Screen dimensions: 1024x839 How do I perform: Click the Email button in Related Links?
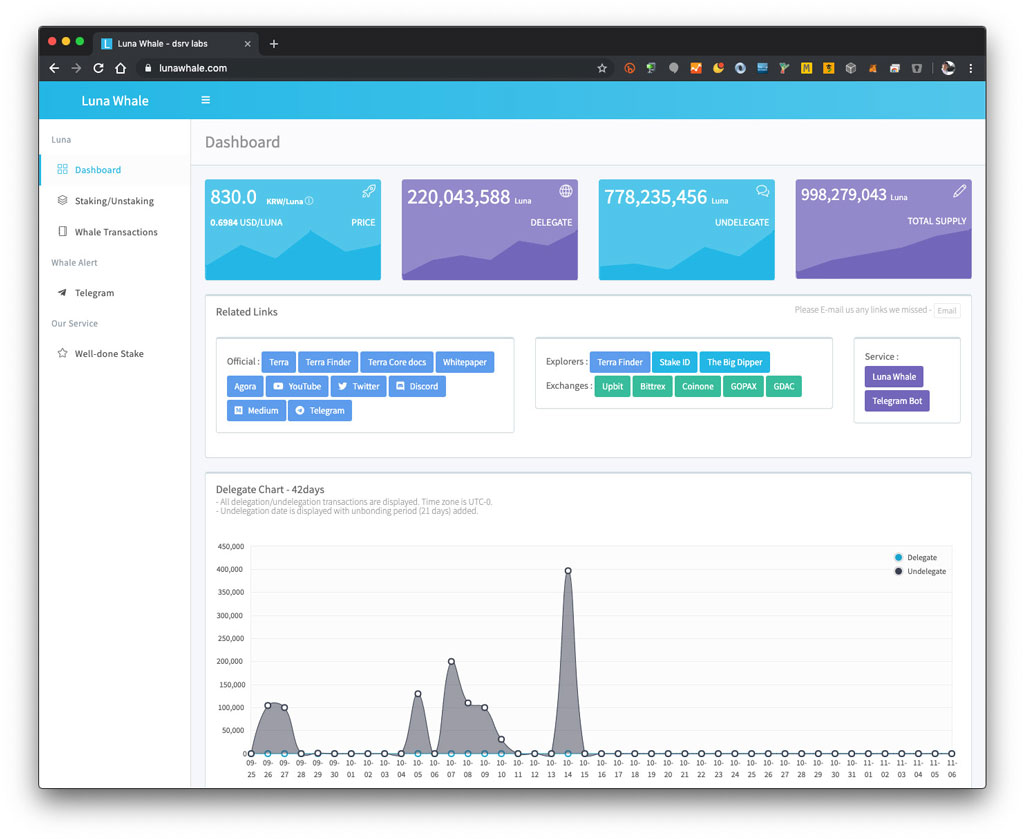pyautogui.click(x=947, y=311)
